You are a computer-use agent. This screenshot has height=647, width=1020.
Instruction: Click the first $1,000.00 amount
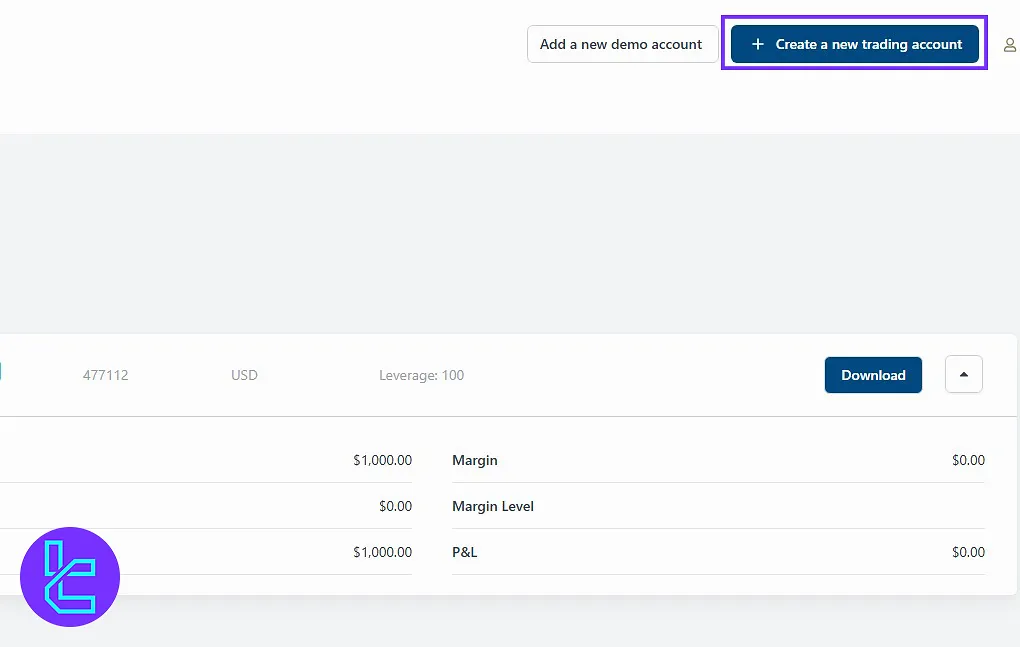[382, 460]
